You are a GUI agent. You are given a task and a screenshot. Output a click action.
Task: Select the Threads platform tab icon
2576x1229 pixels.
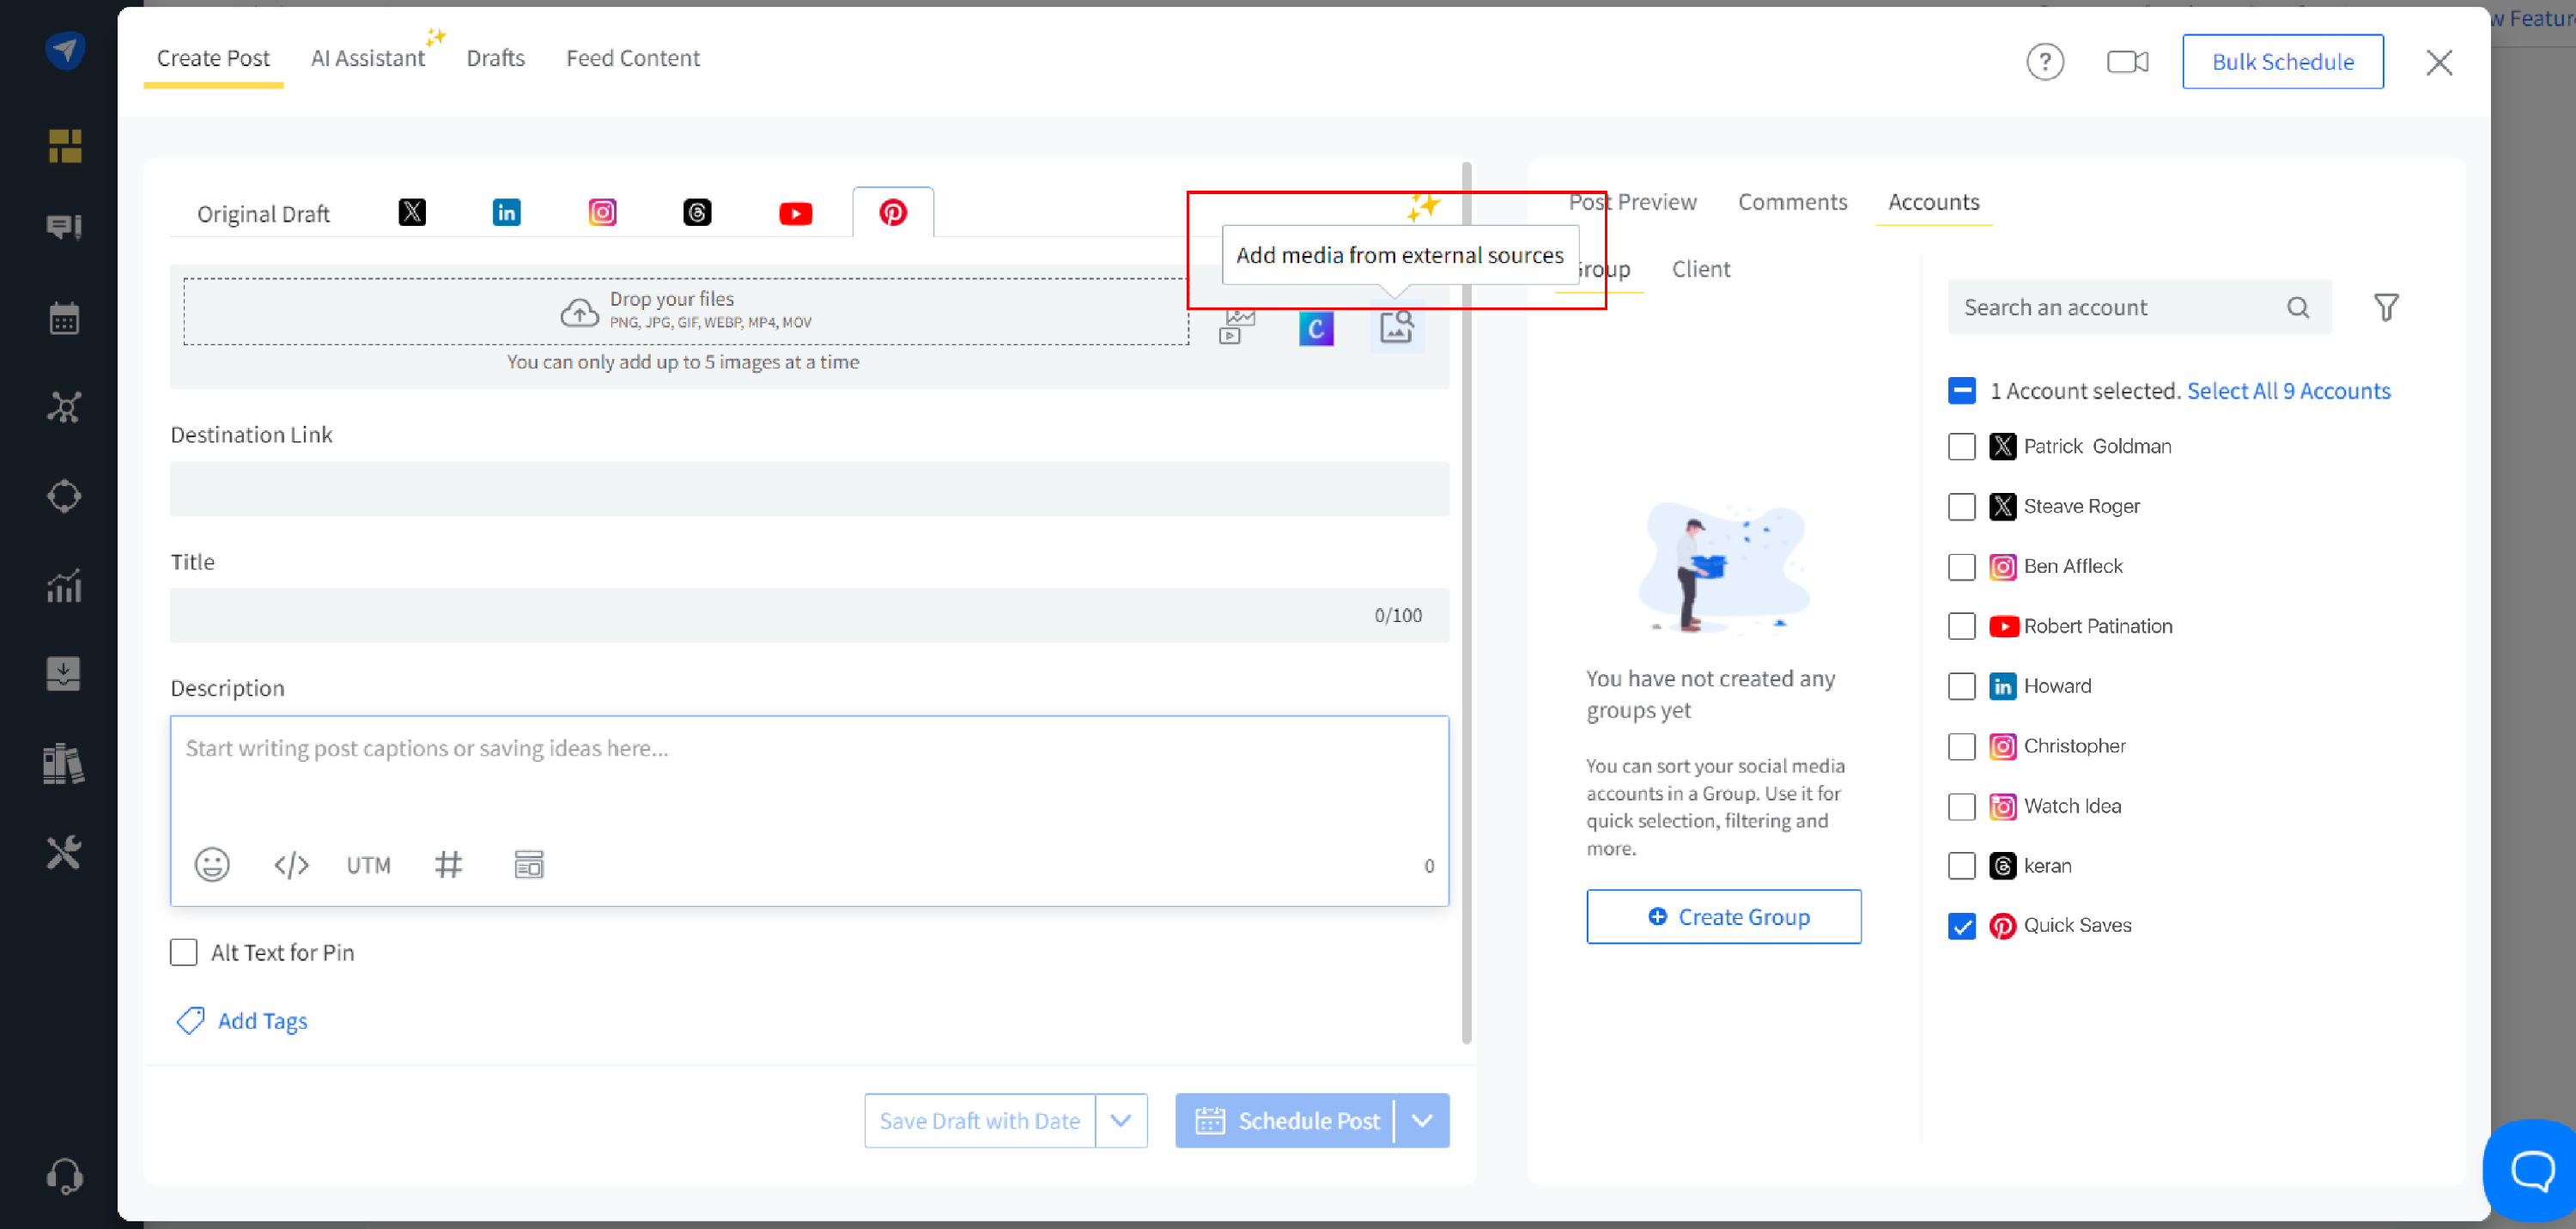pyautogui.click(x=697, y=213)
